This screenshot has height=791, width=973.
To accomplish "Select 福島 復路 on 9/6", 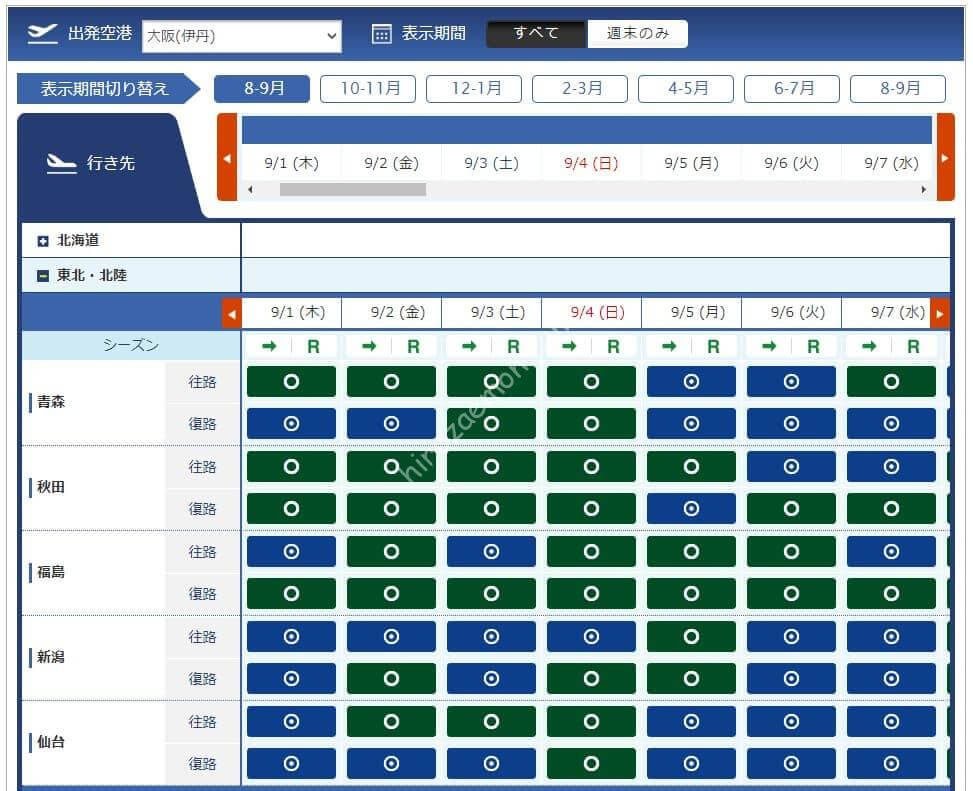I will coord(791,594).
